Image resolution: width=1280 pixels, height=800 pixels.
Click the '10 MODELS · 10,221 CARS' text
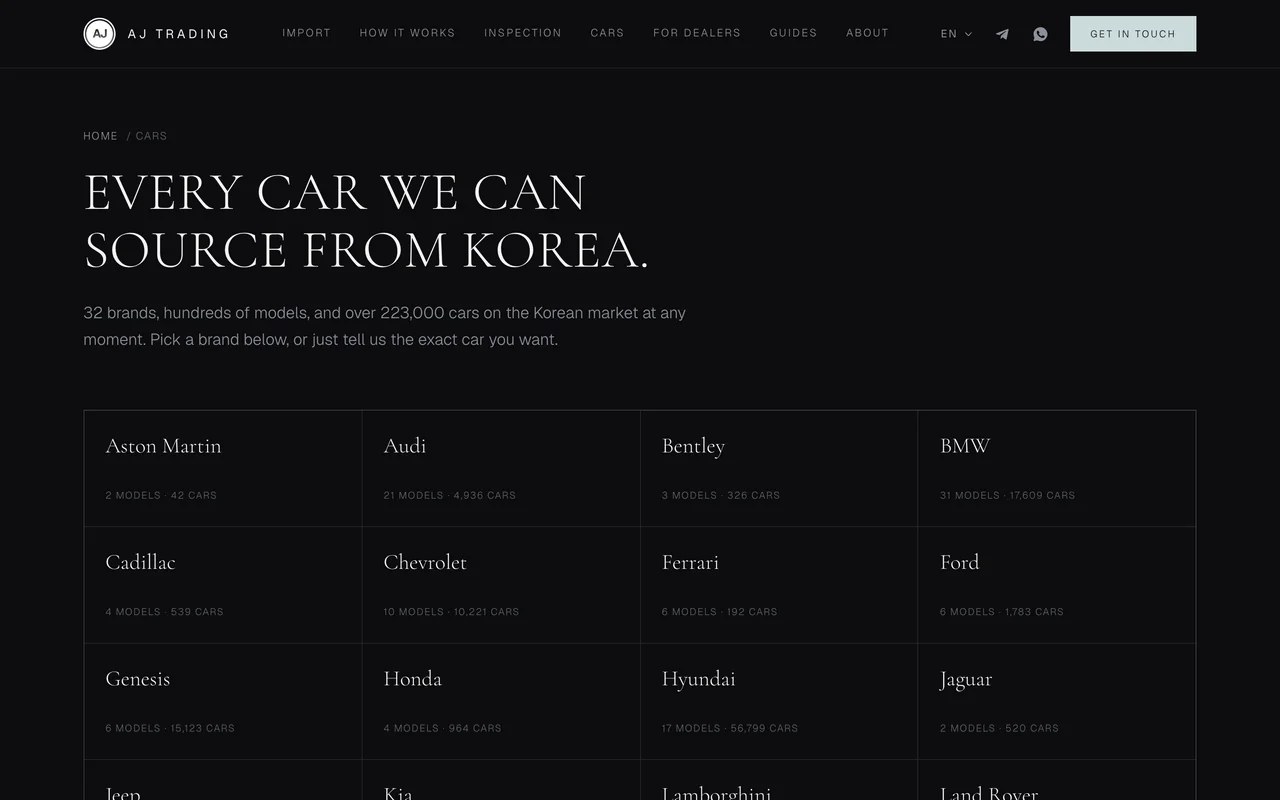coord(451,612)
